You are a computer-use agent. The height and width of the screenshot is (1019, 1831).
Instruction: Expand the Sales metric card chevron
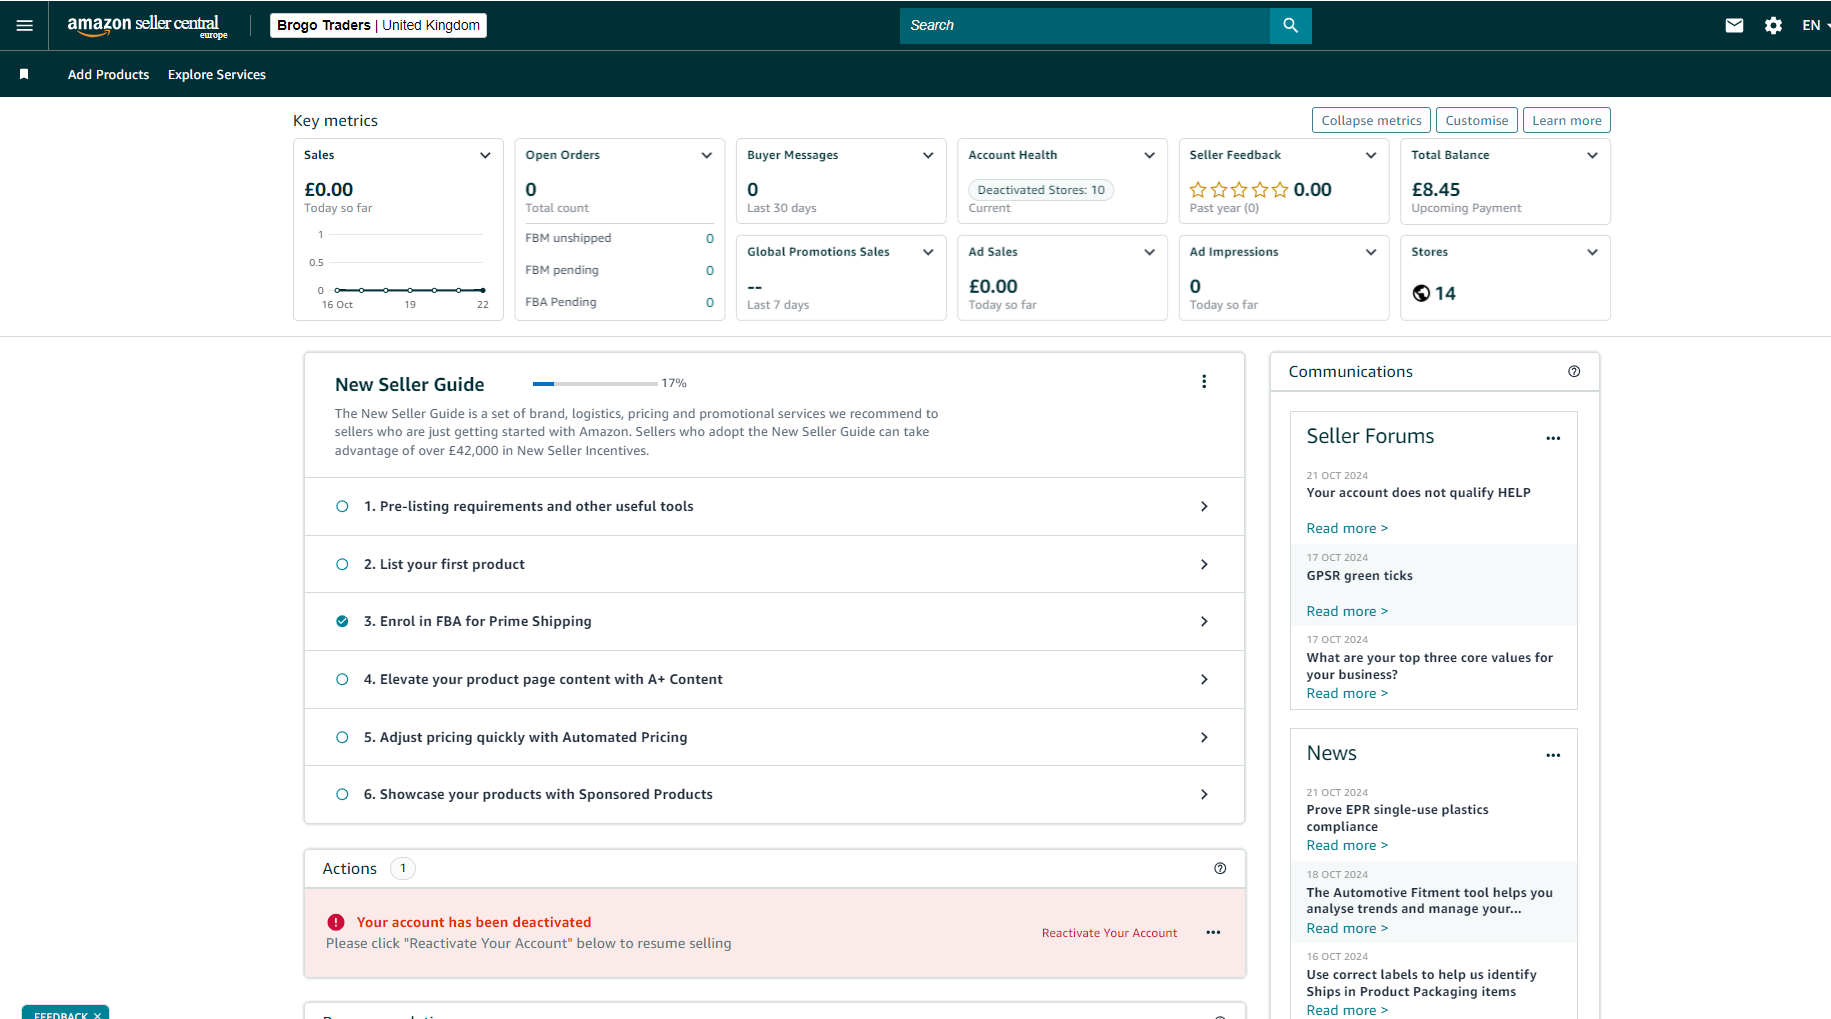(x=485, y=155)
